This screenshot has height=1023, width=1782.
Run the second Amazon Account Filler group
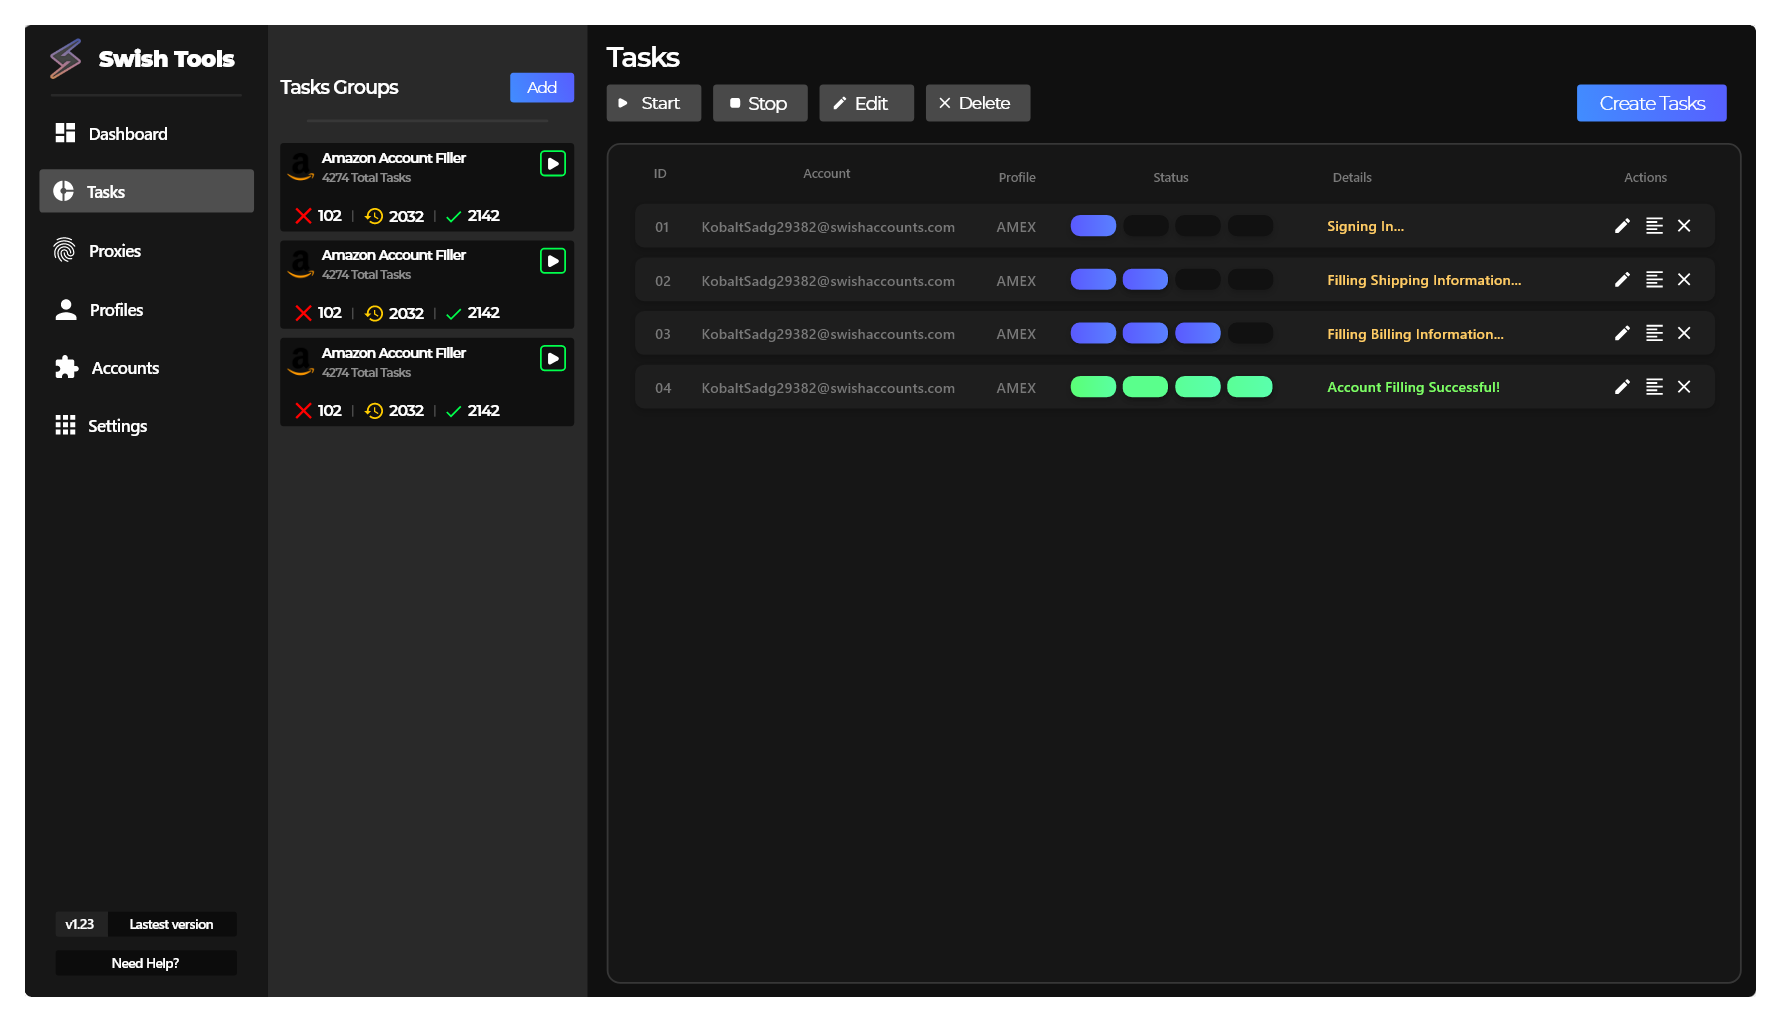click(553, 261)
